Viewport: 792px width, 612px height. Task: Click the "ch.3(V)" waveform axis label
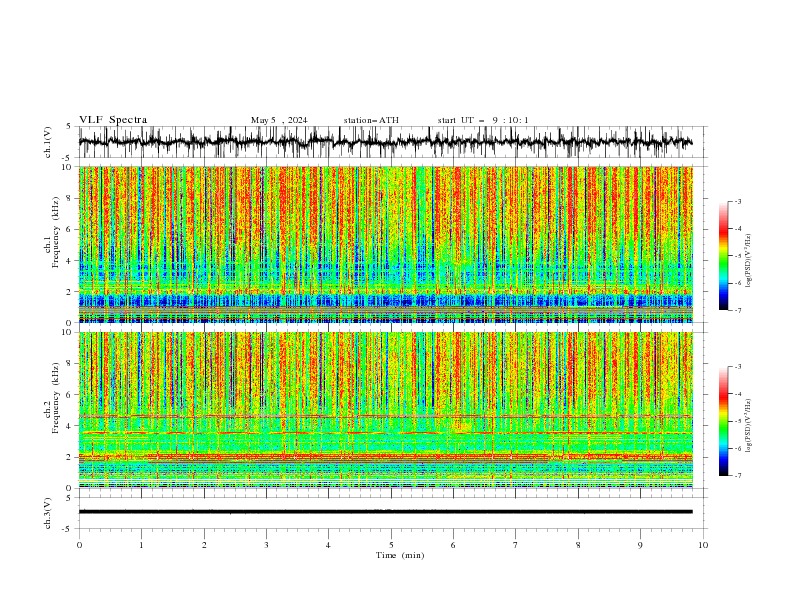click(x=48, y=513)
